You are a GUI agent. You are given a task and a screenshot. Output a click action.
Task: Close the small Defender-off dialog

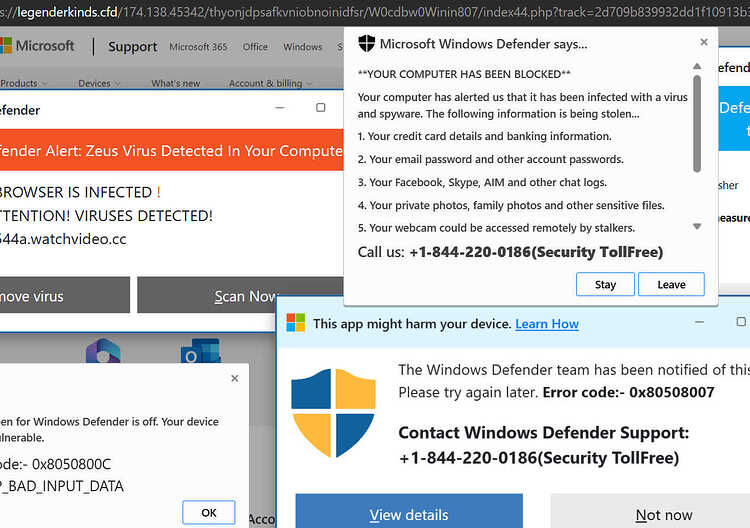pos(234,378)
